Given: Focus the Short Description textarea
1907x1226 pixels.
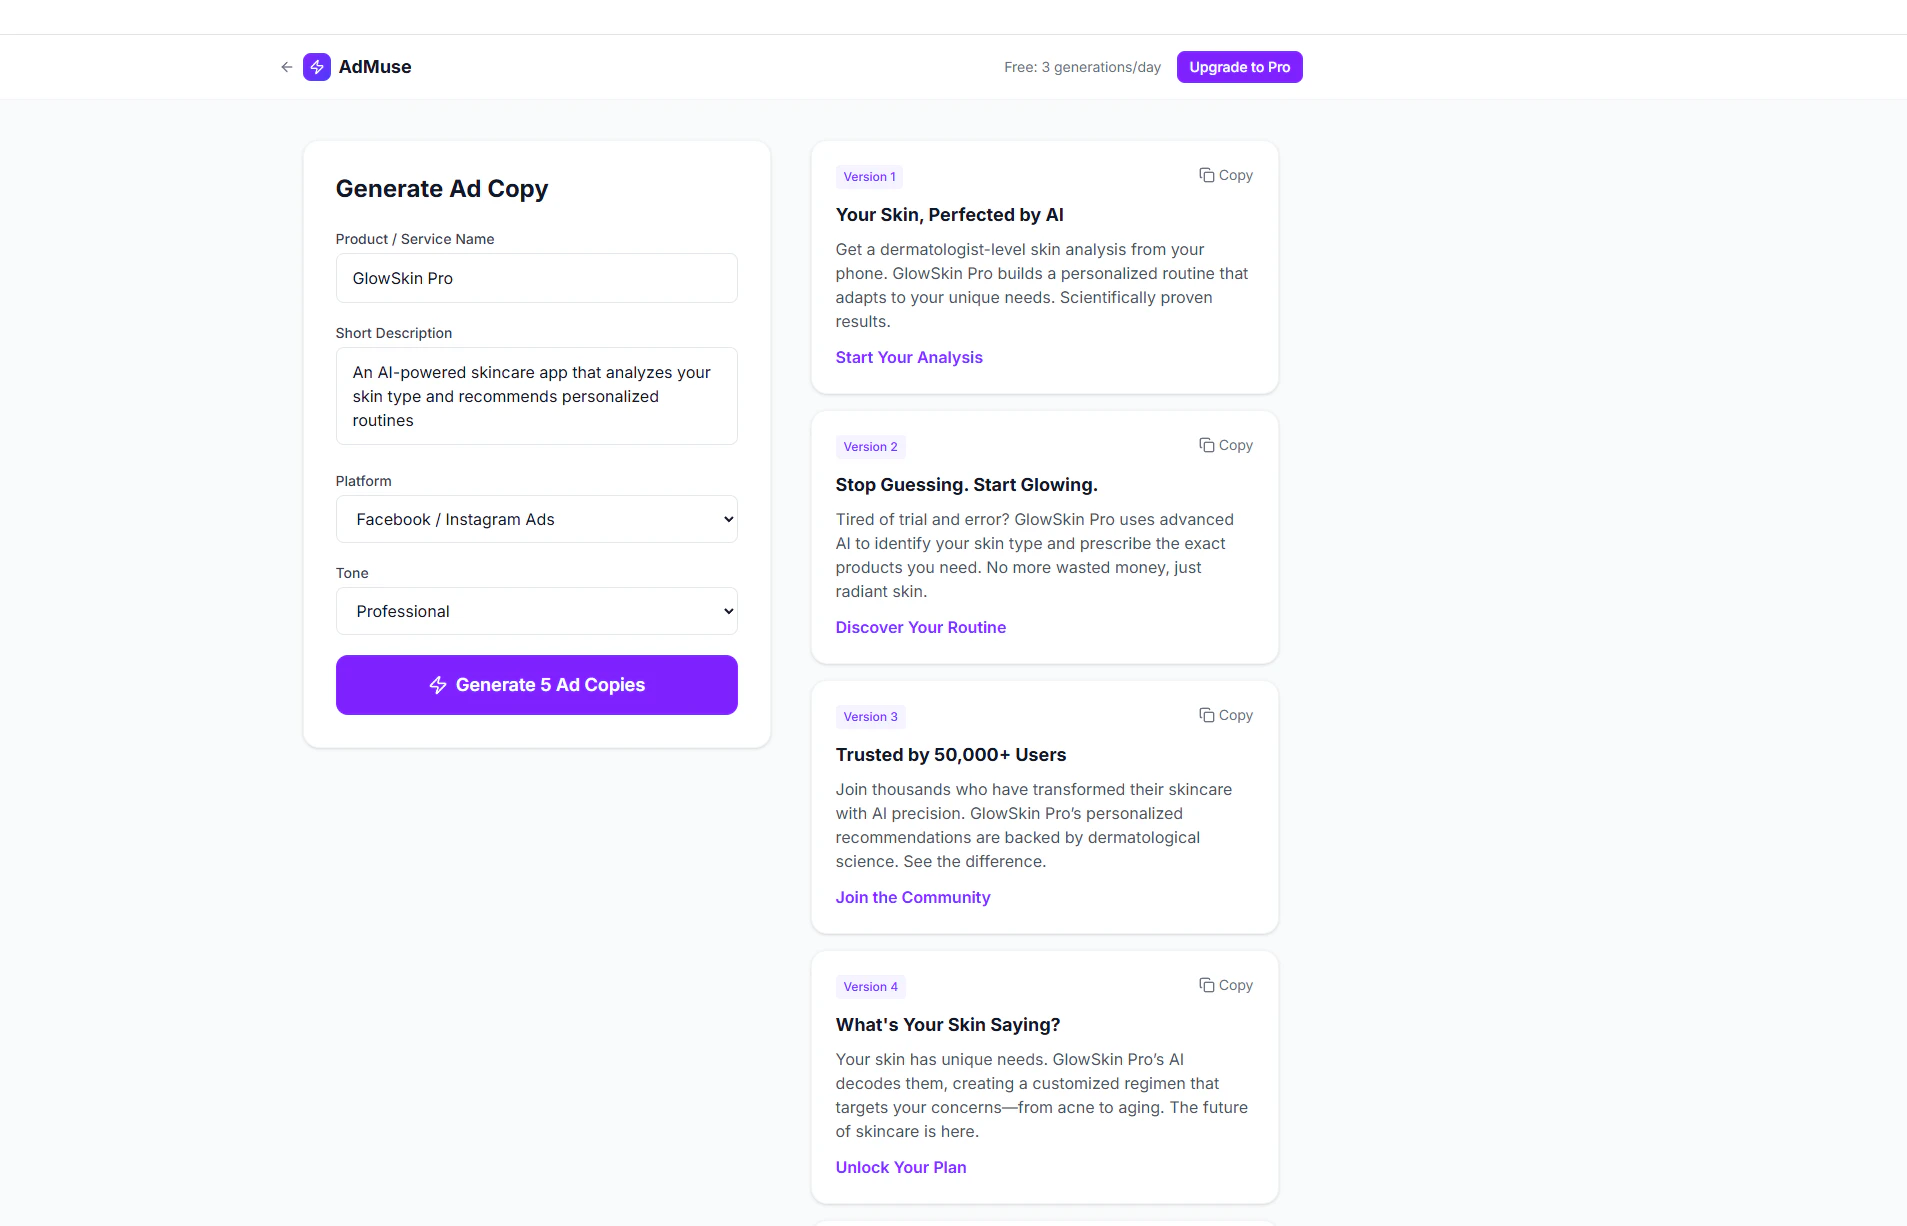Looking at the screenshot, I should point(537,396).
